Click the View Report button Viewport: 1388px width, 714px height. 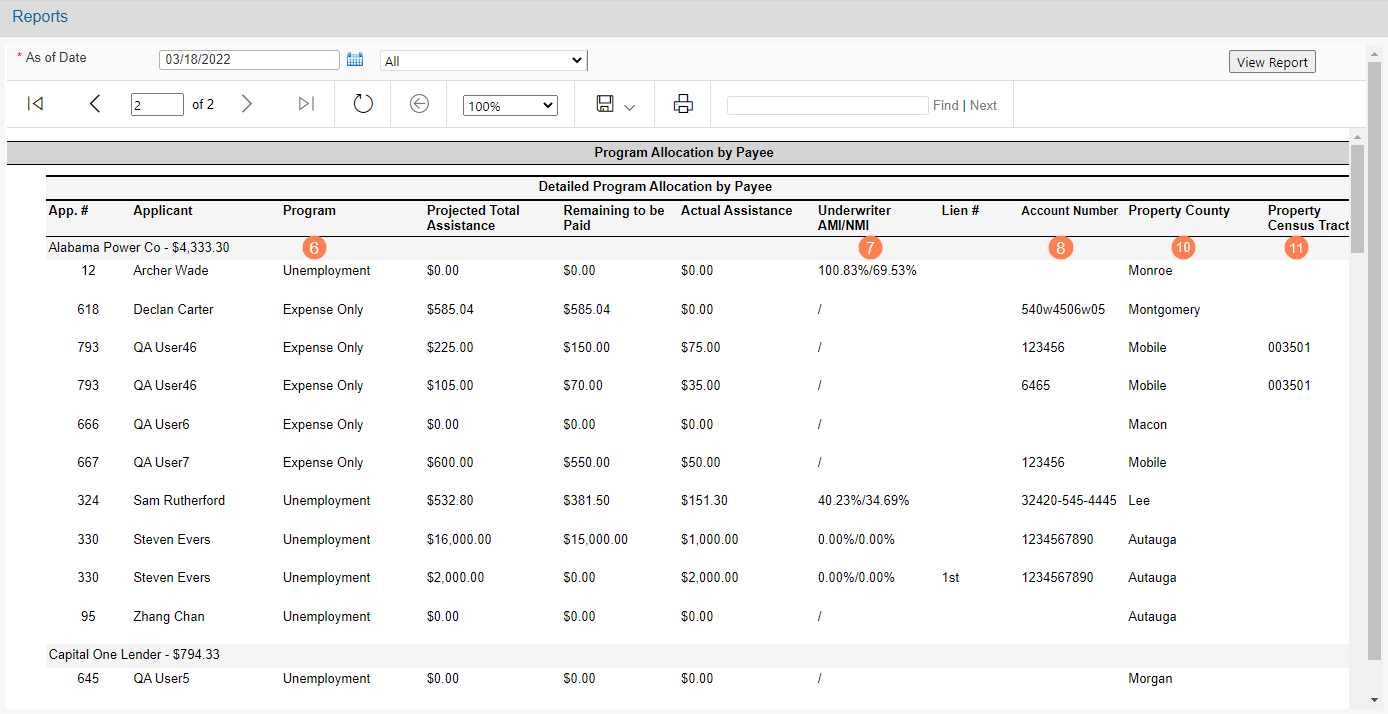(1272, 62)
